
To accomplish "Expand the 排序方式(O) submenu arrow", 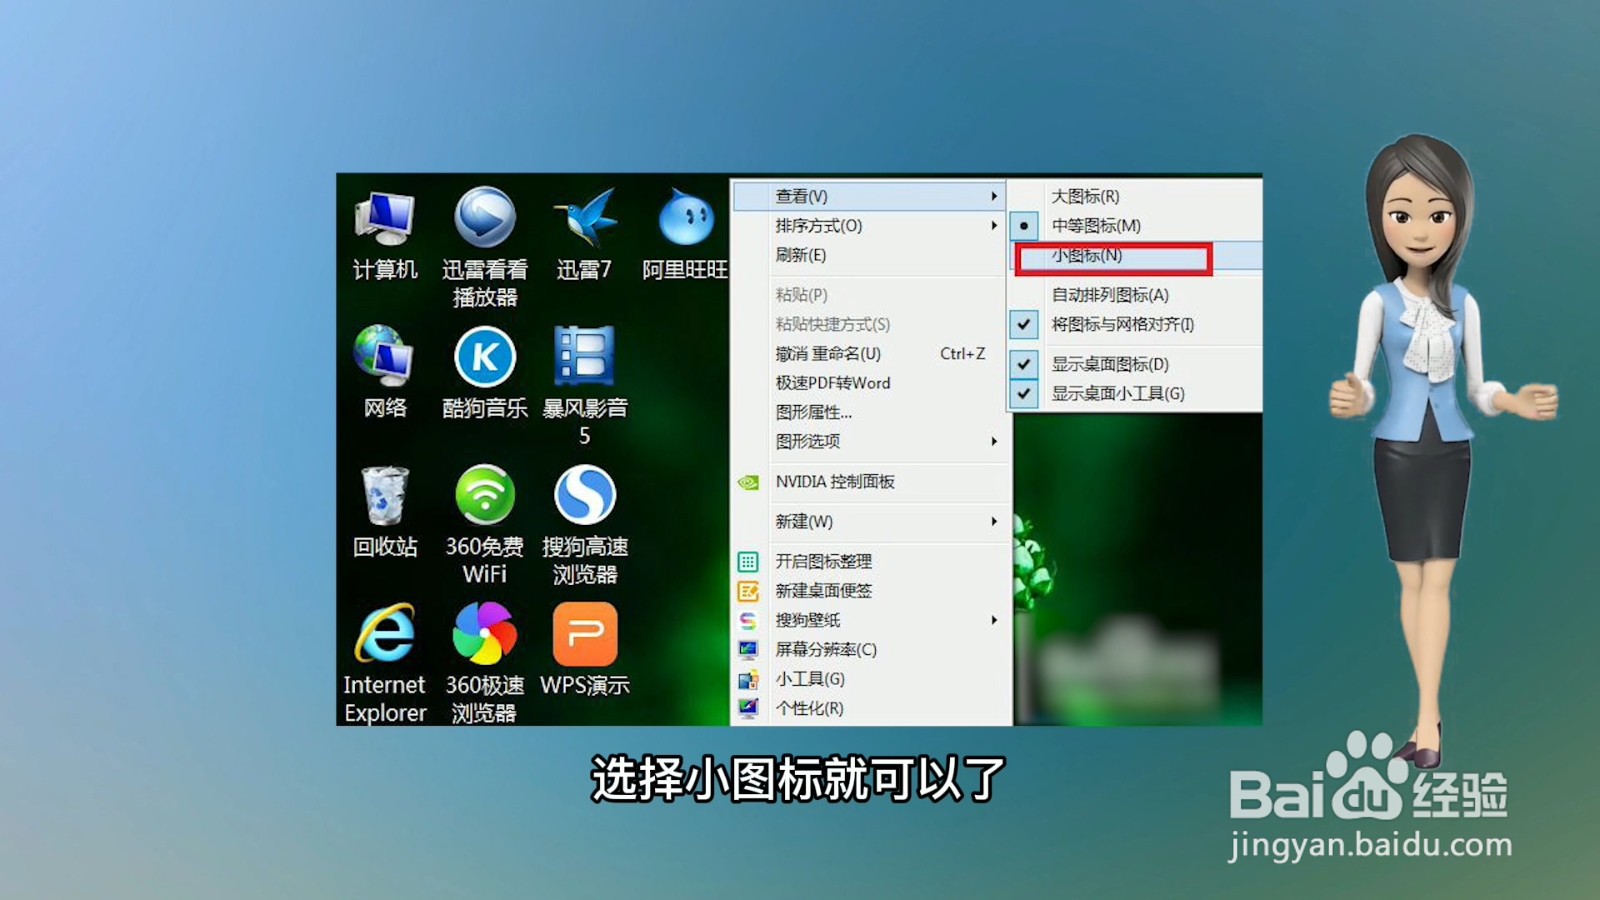I will click(x=994, y=226).
